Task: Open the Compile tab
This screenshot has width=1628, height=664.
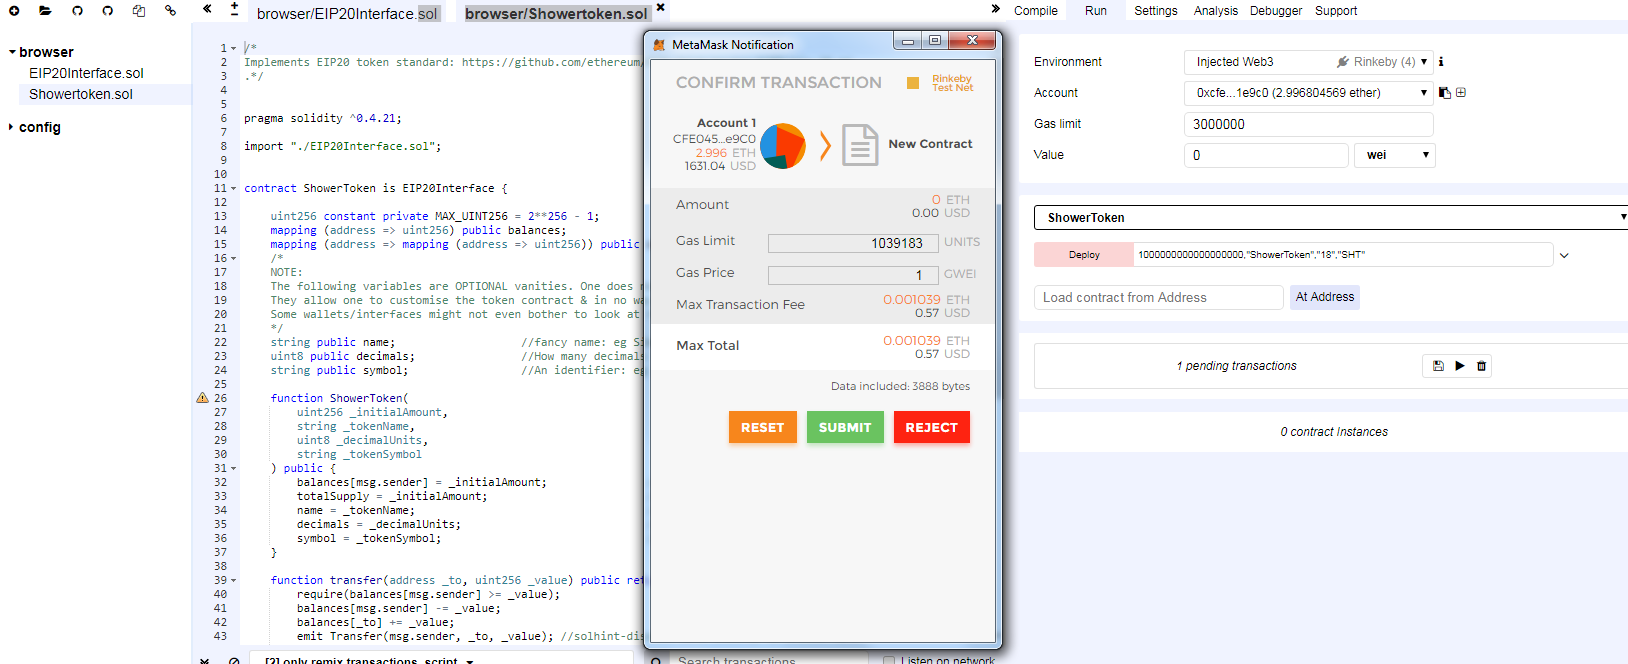Action: pyautogui.click(x=1035, y=11)
